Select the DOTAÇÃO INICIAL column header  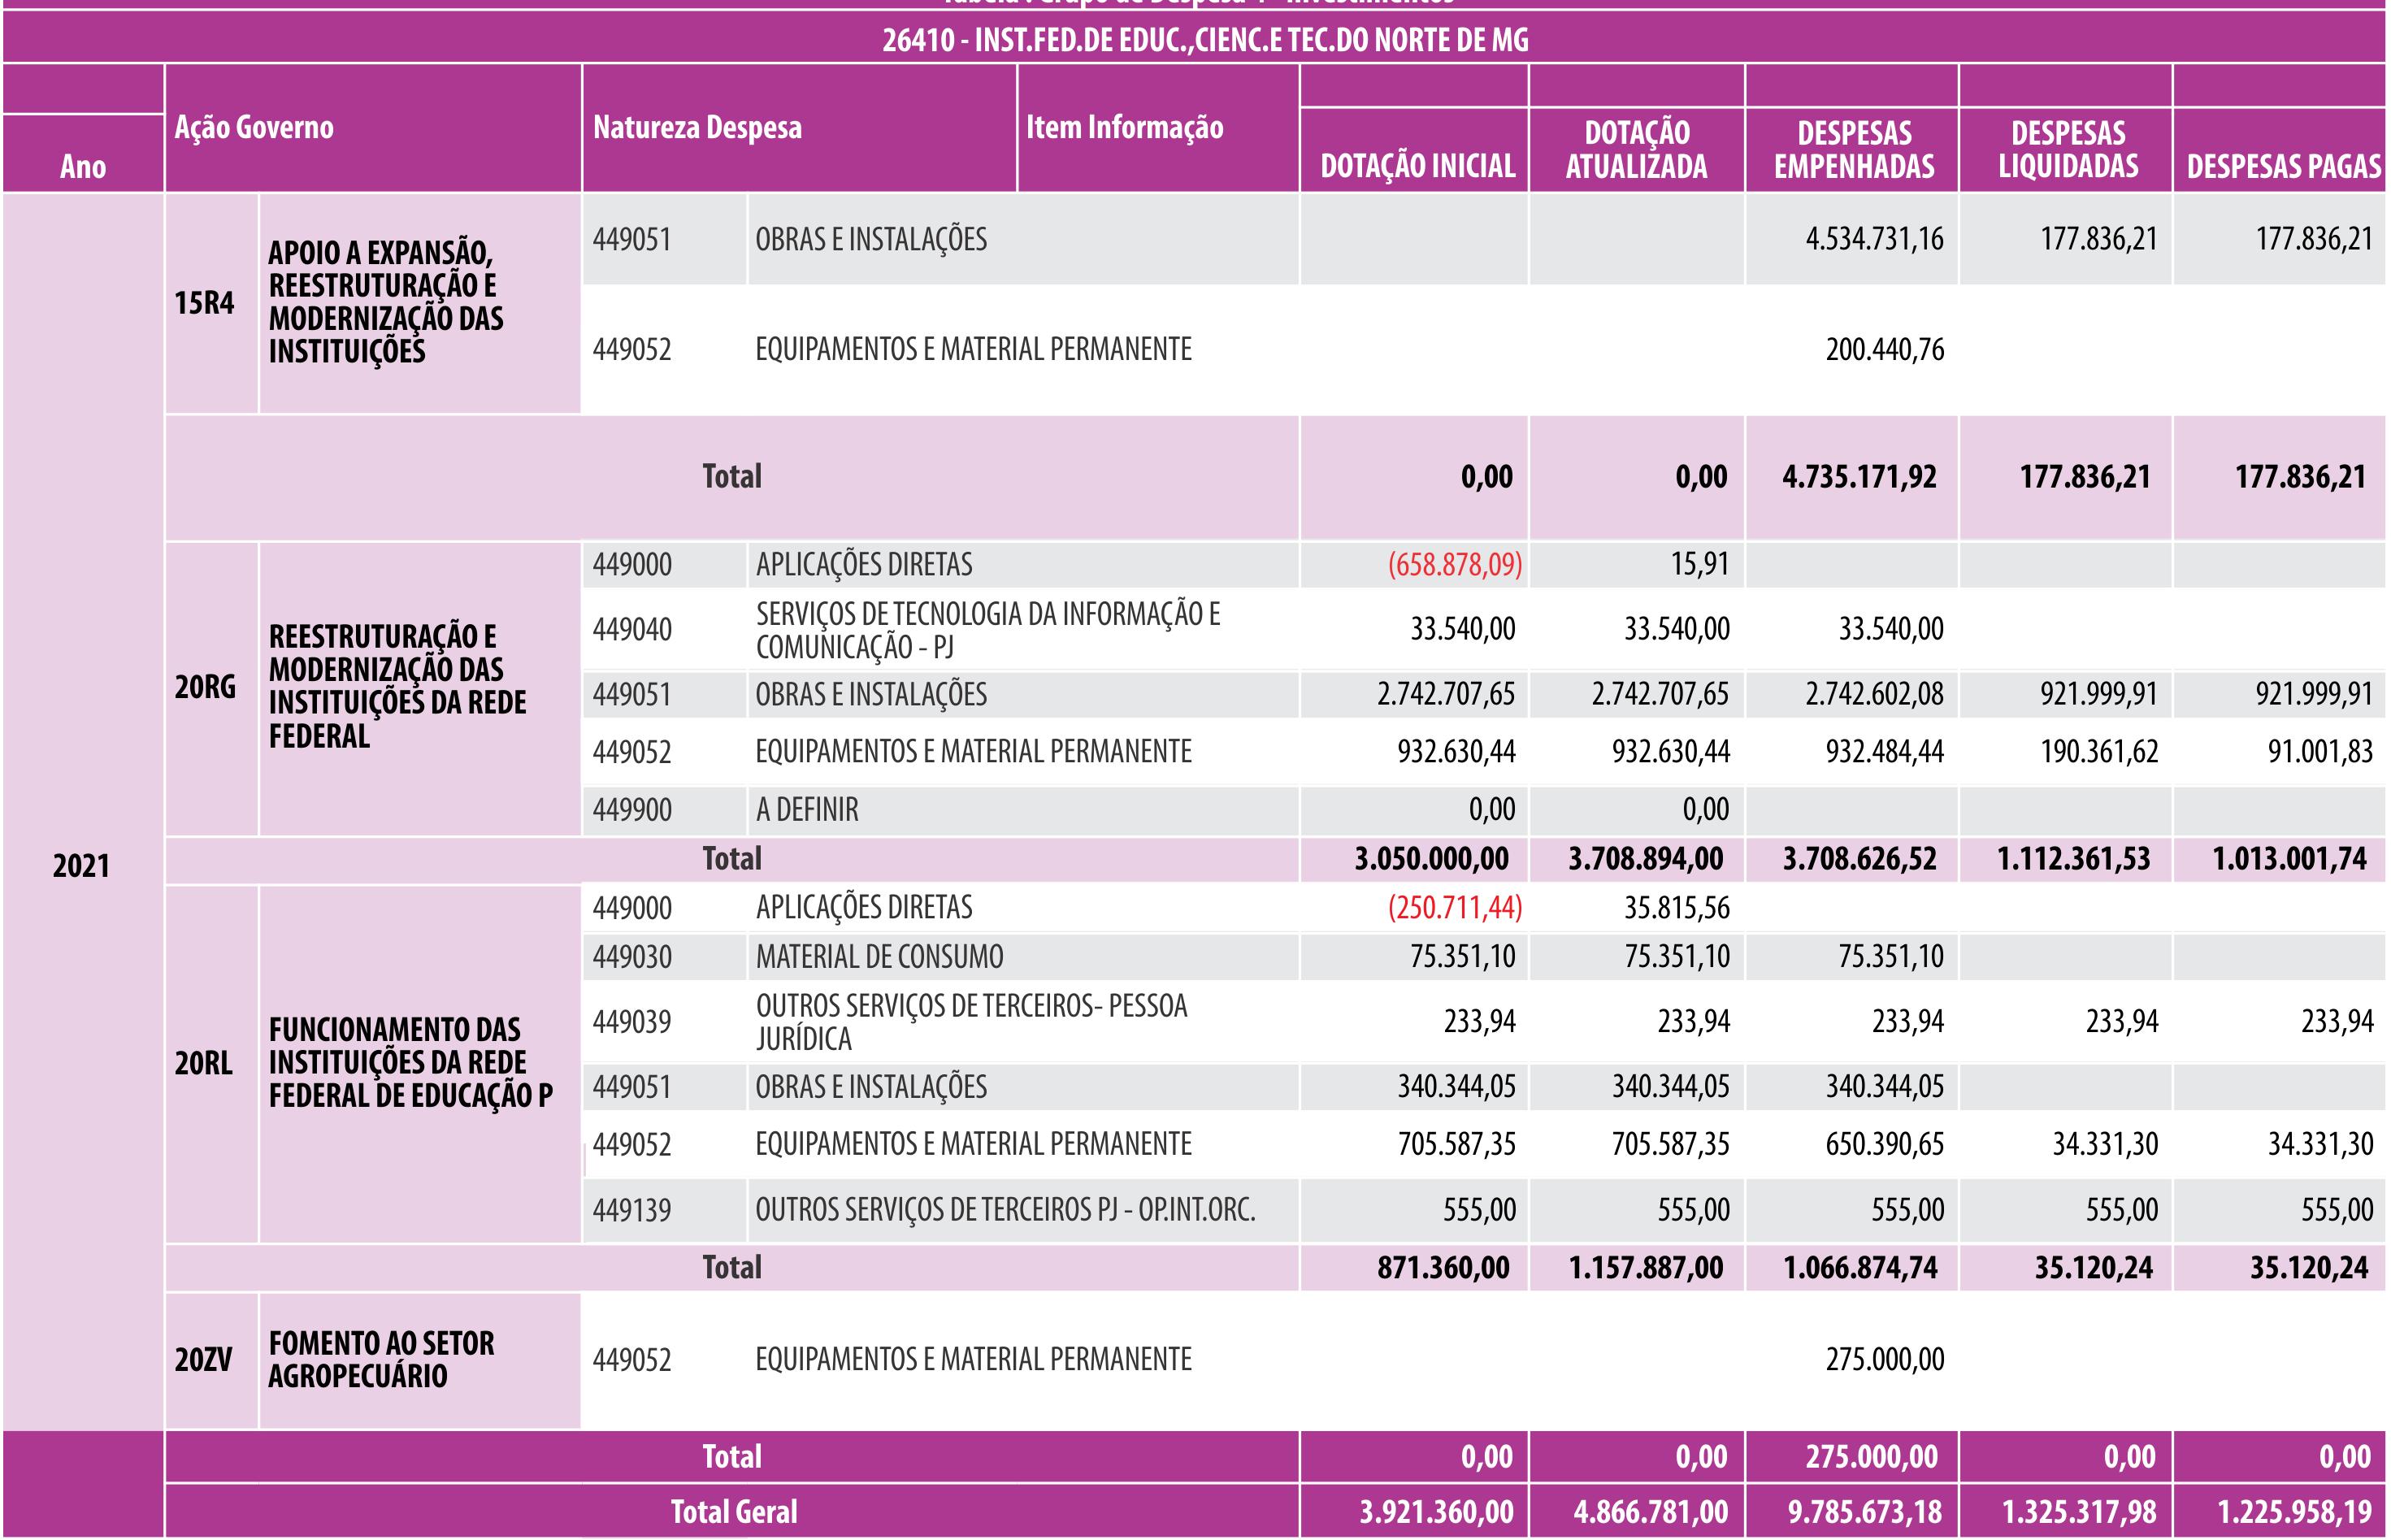1417,166
